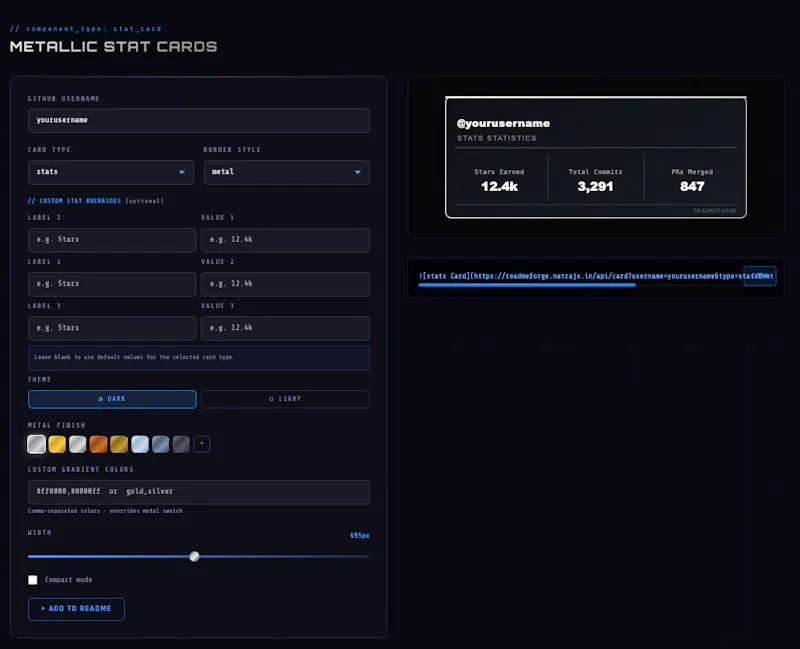Pick the dark gunmetal finish swatch
800x649 pixels.
[x=181, y=444]
